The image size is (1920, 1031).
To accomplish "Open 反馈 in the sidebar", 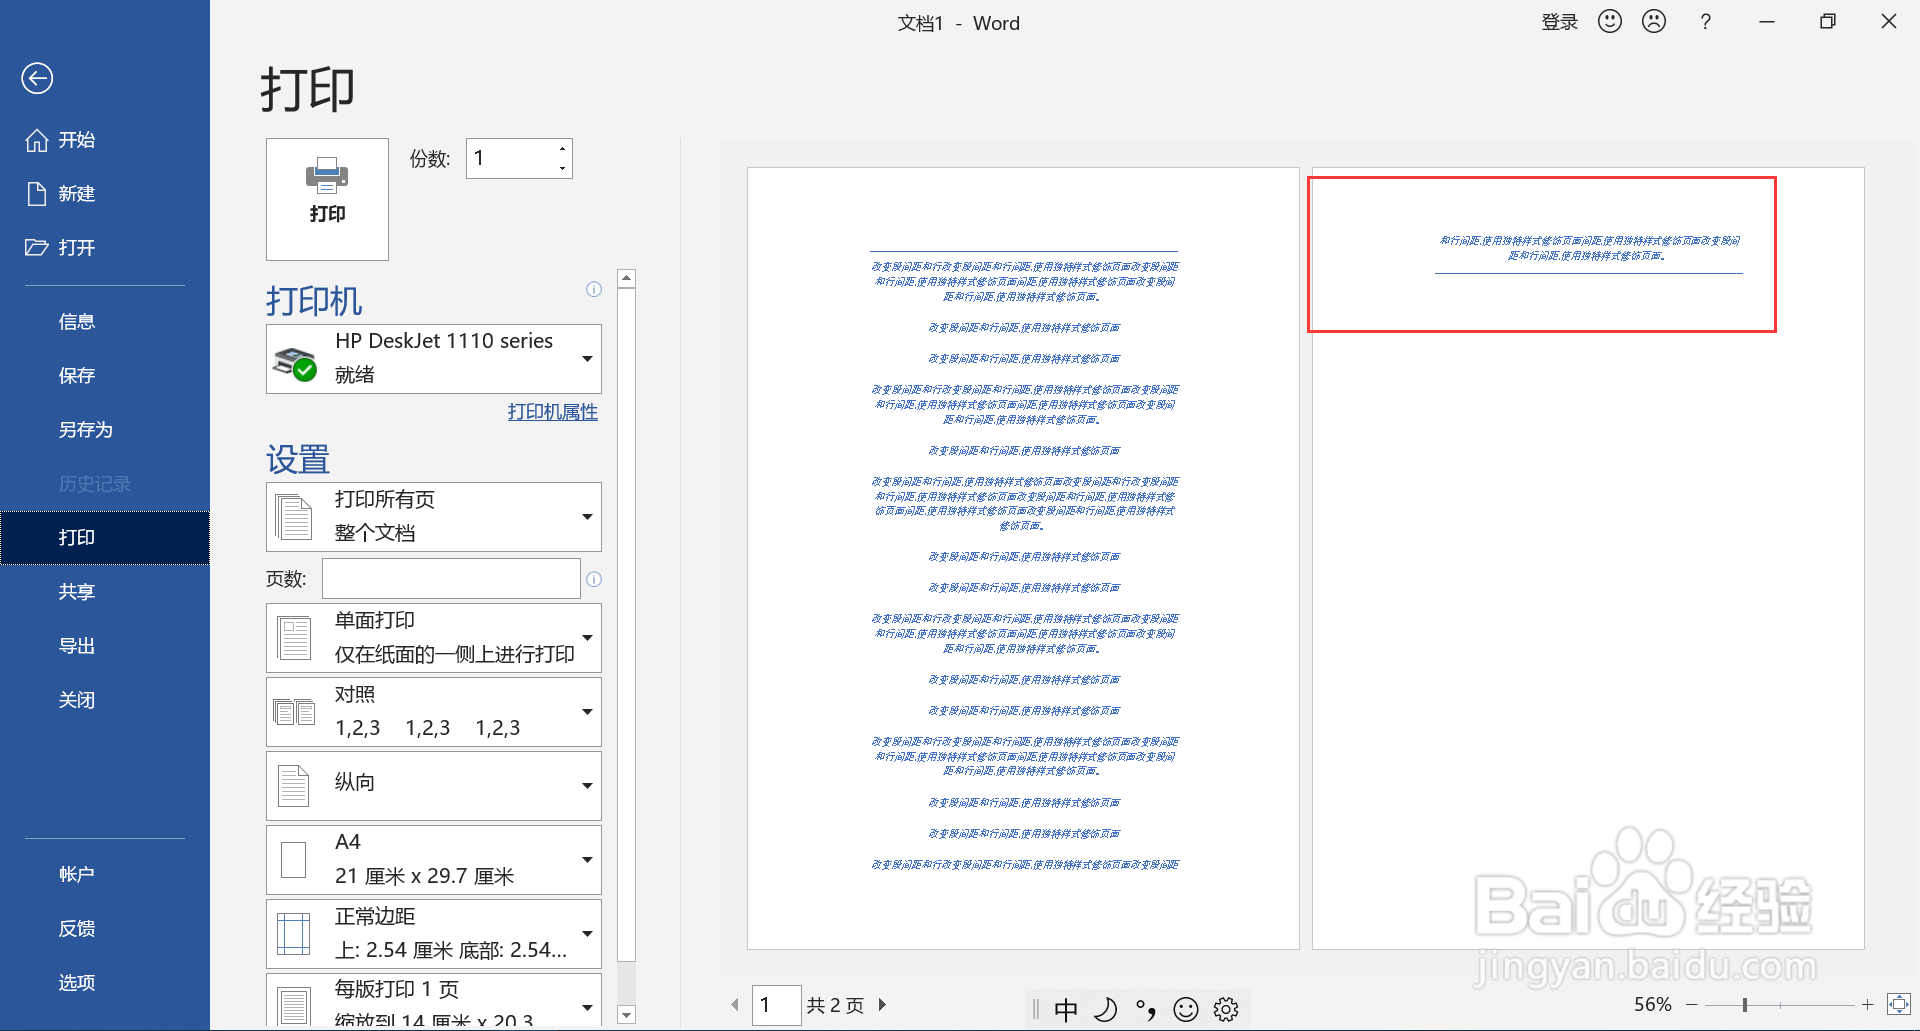I will [x=105, y=928].
